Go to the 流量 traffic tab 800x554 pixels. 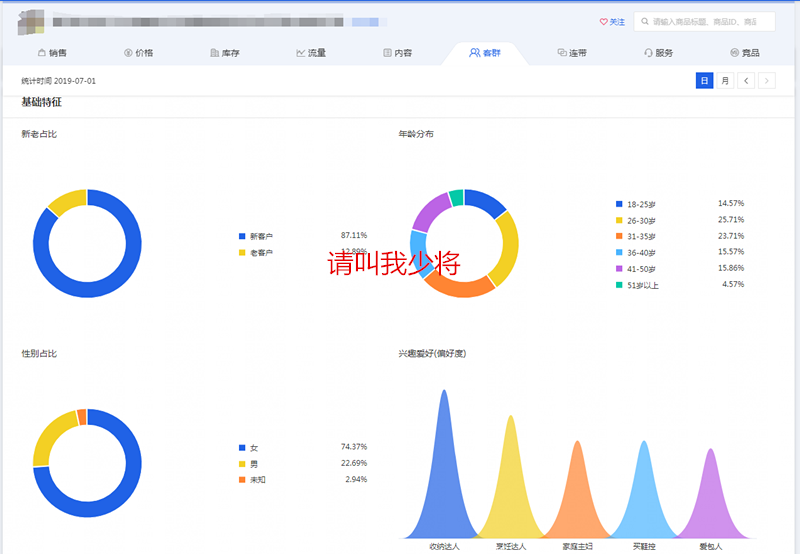pos(311,52)
